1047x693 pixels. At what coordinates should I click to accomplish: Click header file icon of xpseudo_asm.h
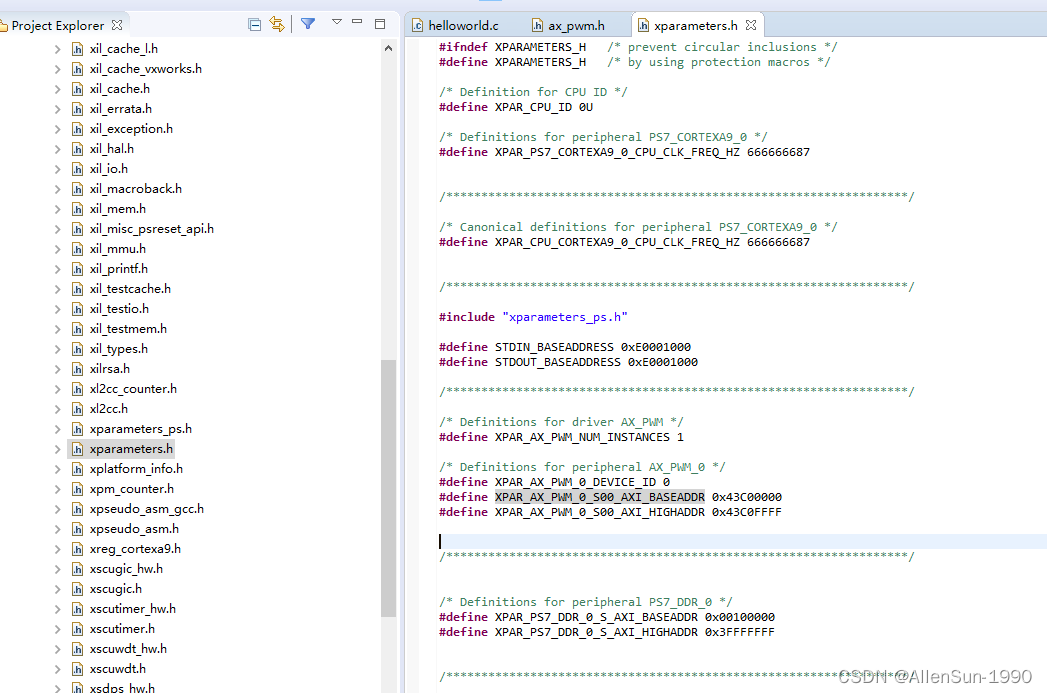[x=77, y=529]
